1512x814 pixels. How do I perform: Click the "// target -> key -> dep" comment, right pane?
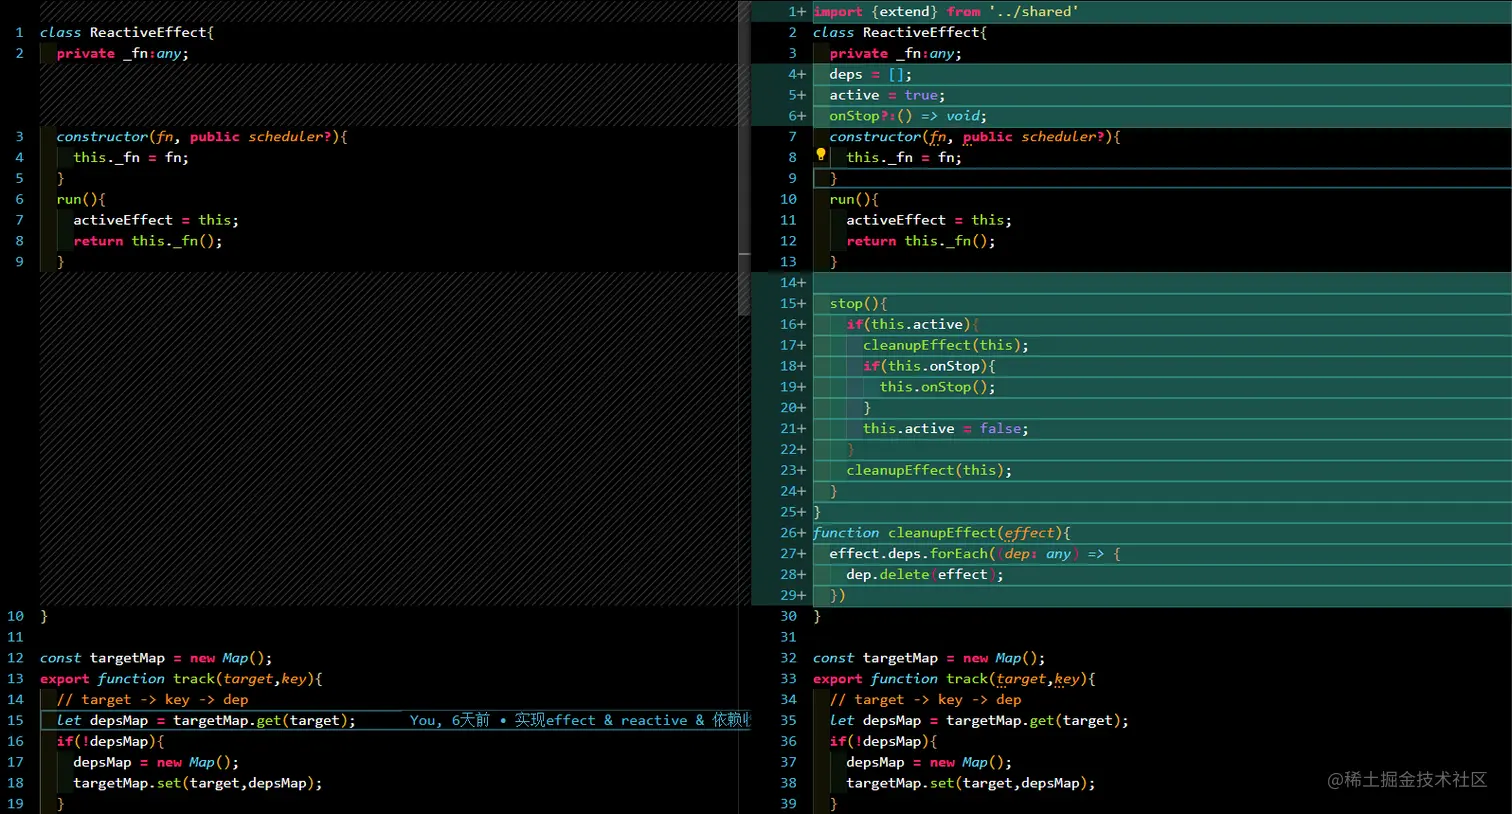925,700
